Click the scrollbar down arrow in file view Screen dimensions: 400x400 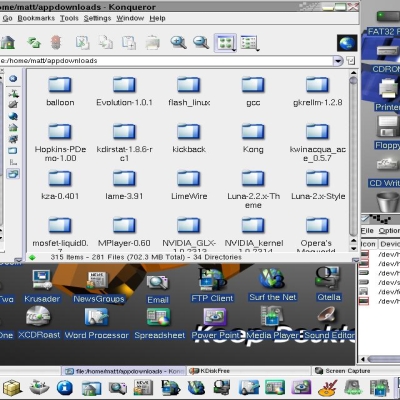[353, 248]
